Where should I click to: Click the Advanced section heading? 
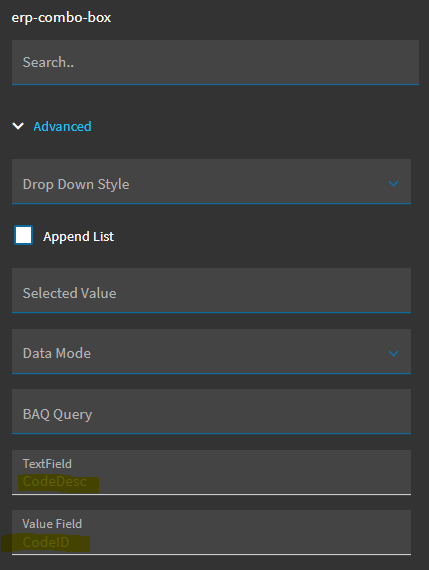pos(62,127)
